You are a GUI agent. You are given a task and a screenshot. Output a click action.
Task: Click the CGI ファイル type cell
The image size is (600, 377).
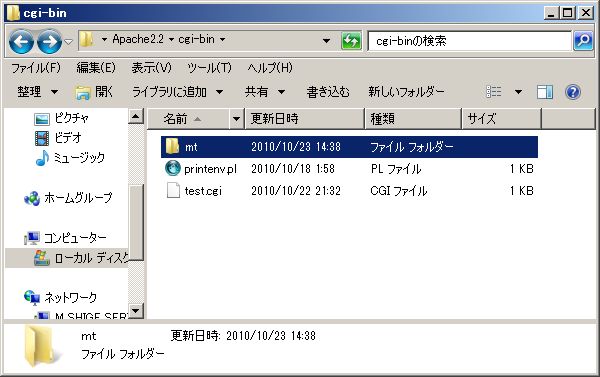point(399,191)
